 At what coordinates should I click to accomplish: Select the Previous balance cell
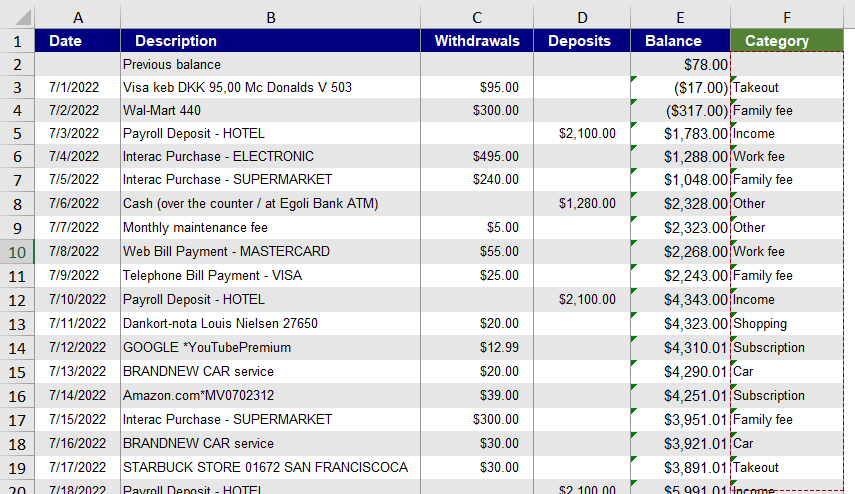point(270,64)
